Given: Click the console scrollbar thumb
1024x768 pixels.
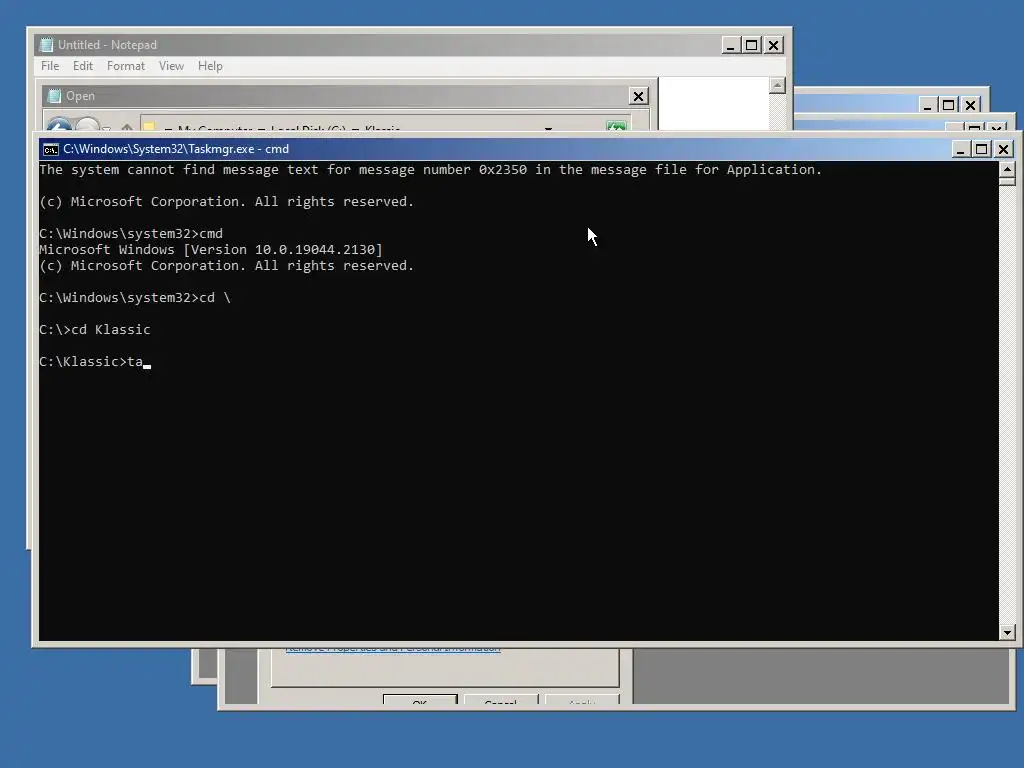Looking at the screenshot, I should (1007, 181).
